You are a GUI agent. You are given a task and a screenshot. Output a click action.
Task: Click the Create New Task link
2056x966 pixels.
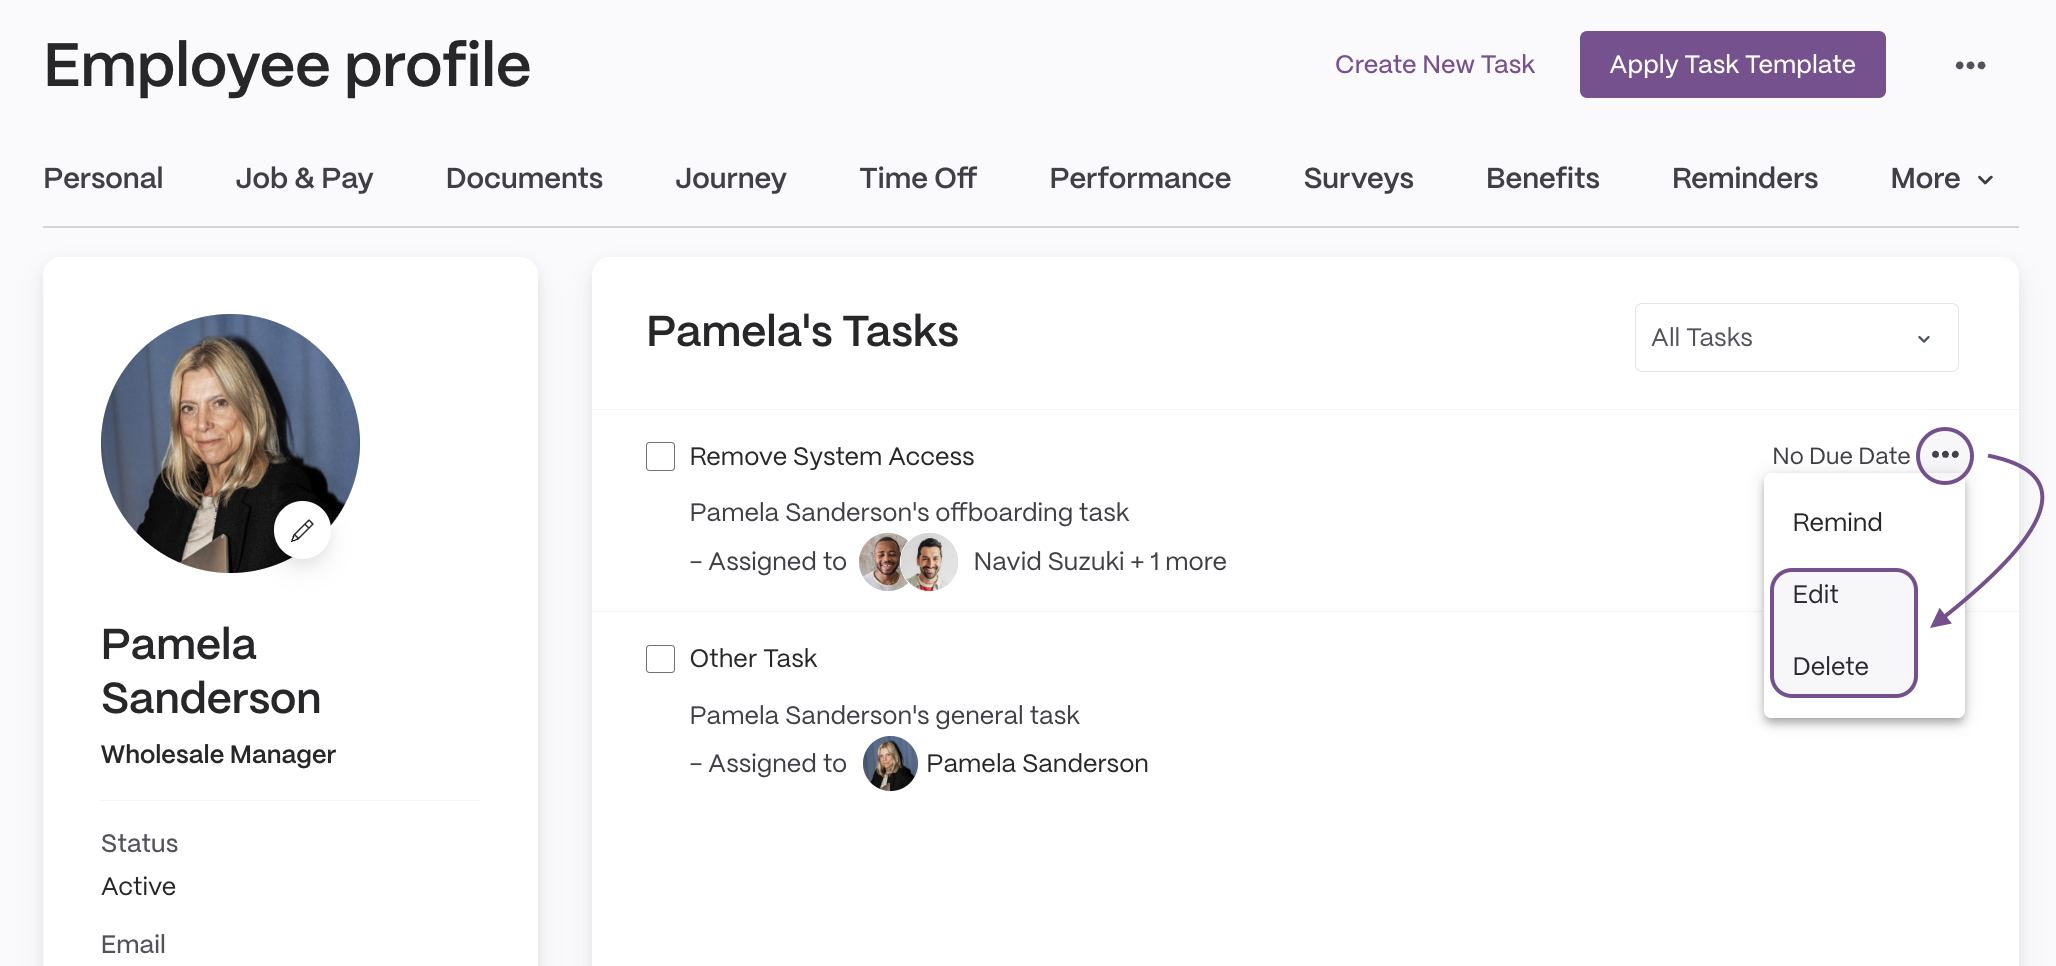pos(1434,65)
